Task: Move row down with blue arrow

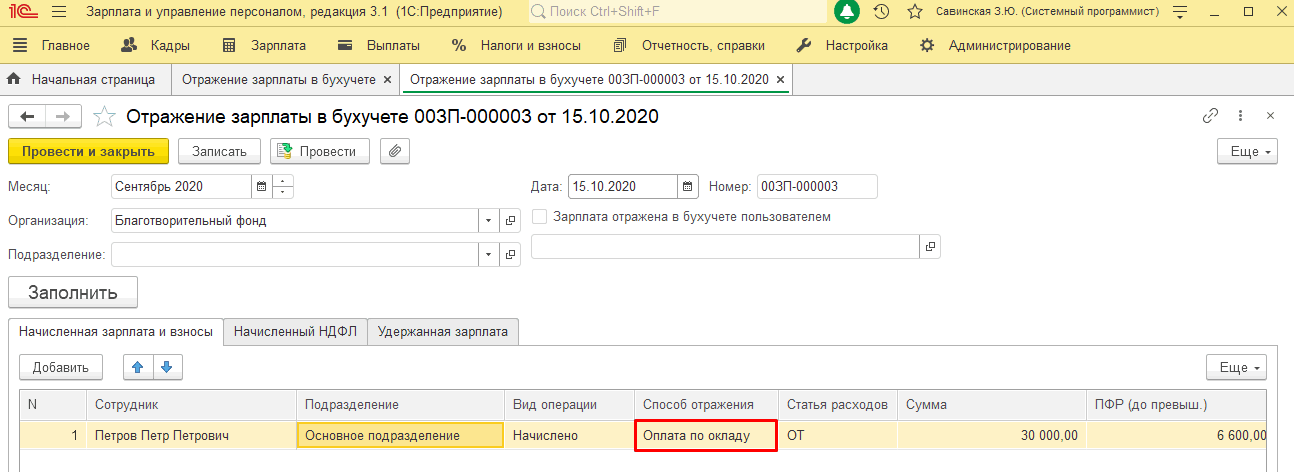Action: tap(166, 367)
